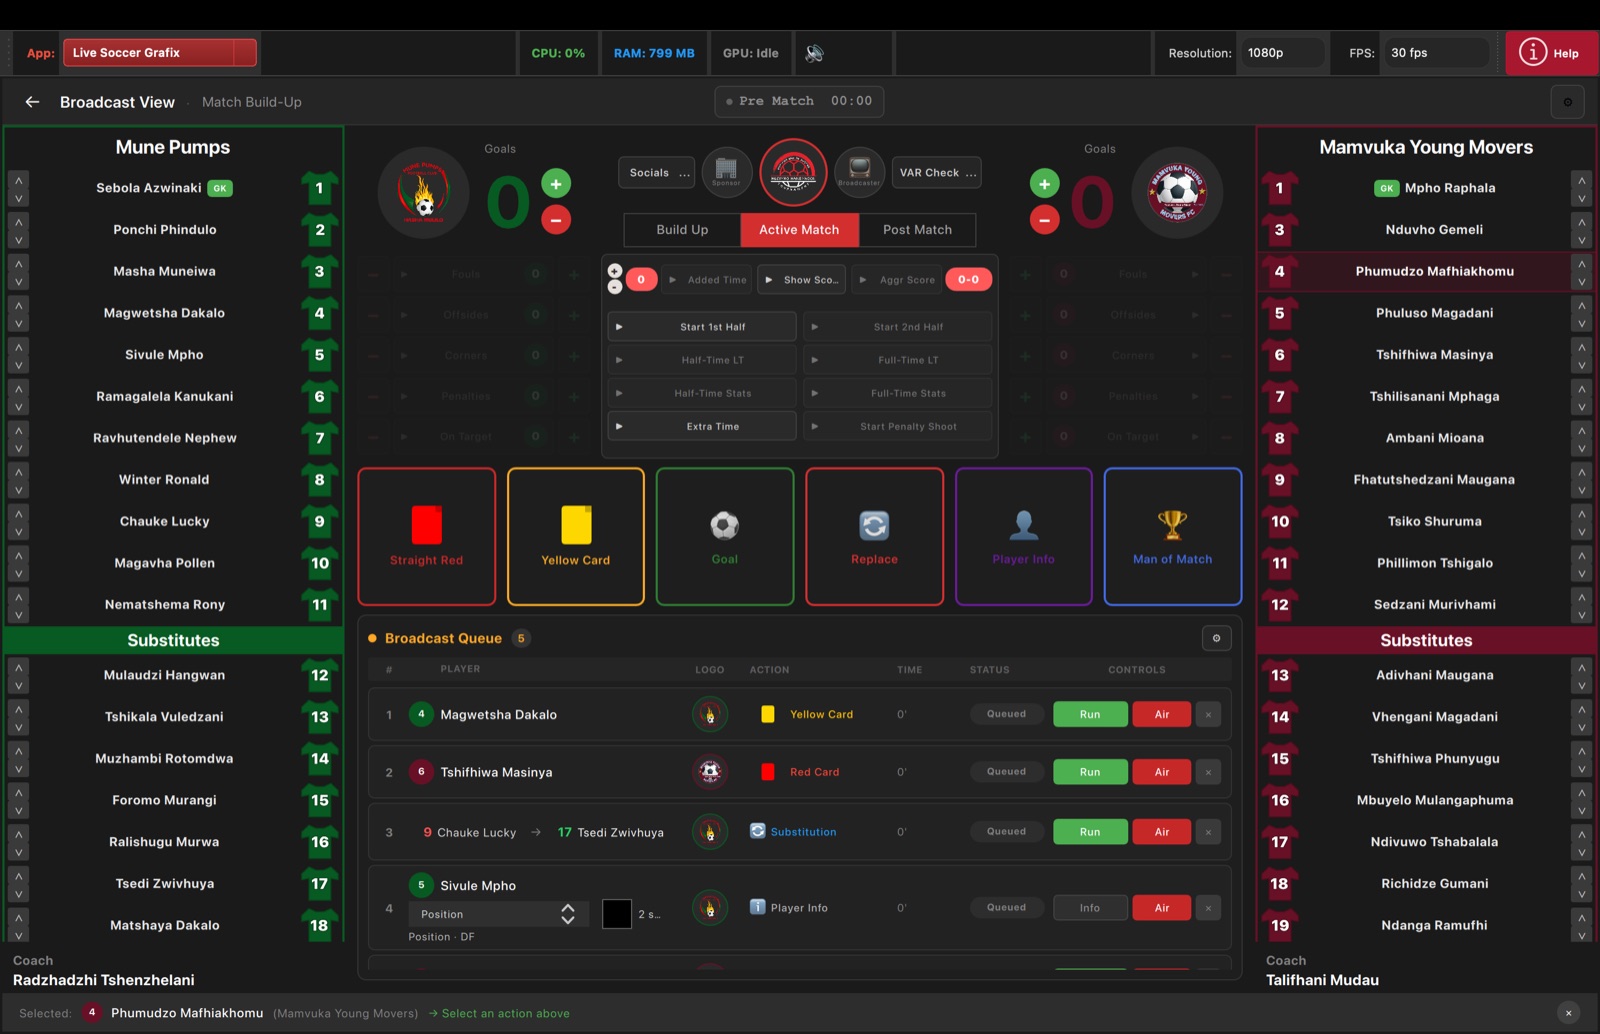Add a goal for Mamvuka Young Movers
The height and width of the screenshot is (1034, 1600).
[1044, 183]
